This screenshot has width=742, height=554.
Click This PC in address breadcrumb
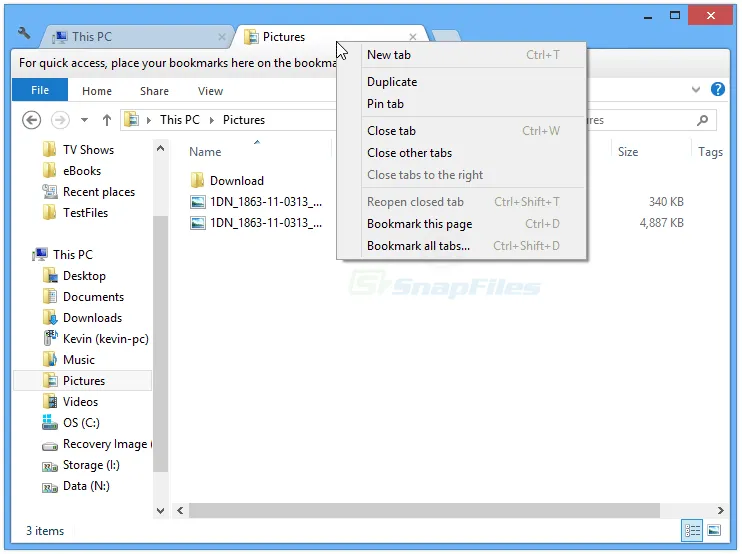[180, 120]
